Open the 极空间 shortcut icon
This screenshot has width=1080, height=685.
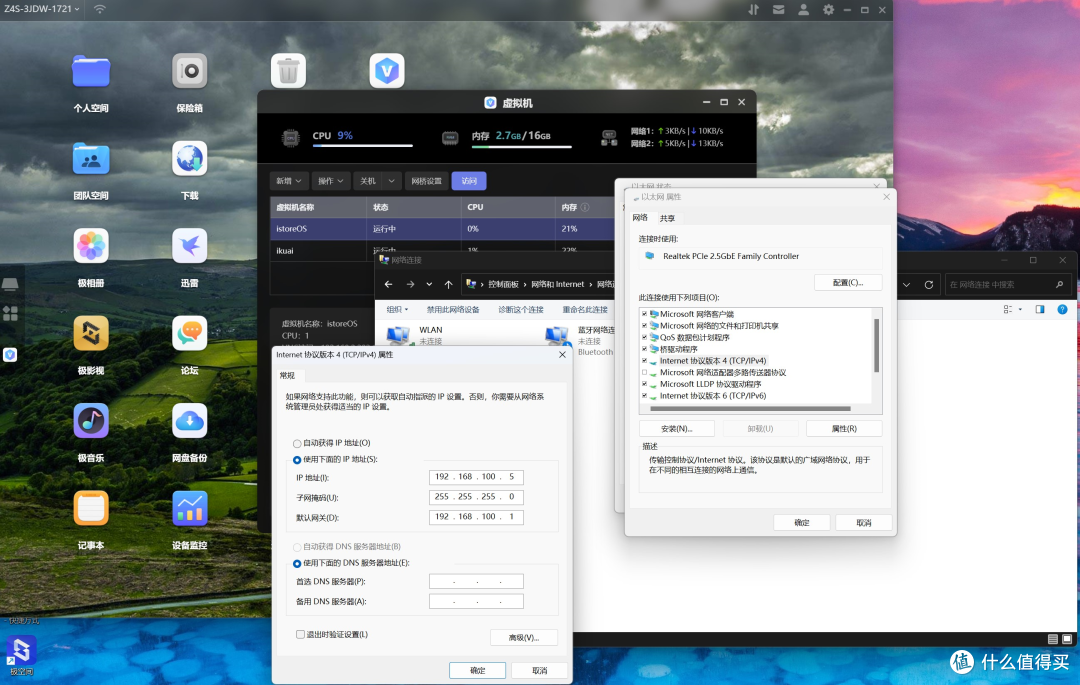pyautogui.click(x=21, y=651)
